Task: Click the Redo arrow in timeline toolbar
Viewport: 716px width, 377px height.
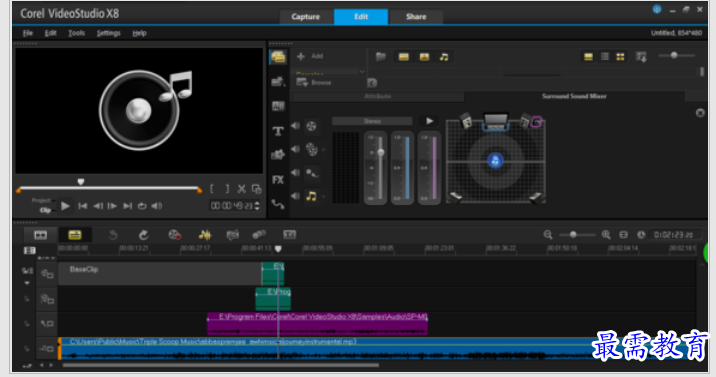Action: (143, 235)
